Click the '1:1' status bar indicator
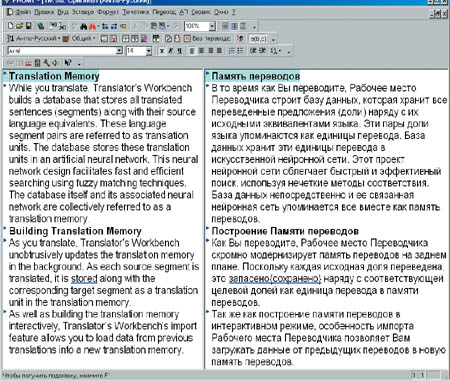The width and height of the screenshot is (450, 381). [418, 375]
